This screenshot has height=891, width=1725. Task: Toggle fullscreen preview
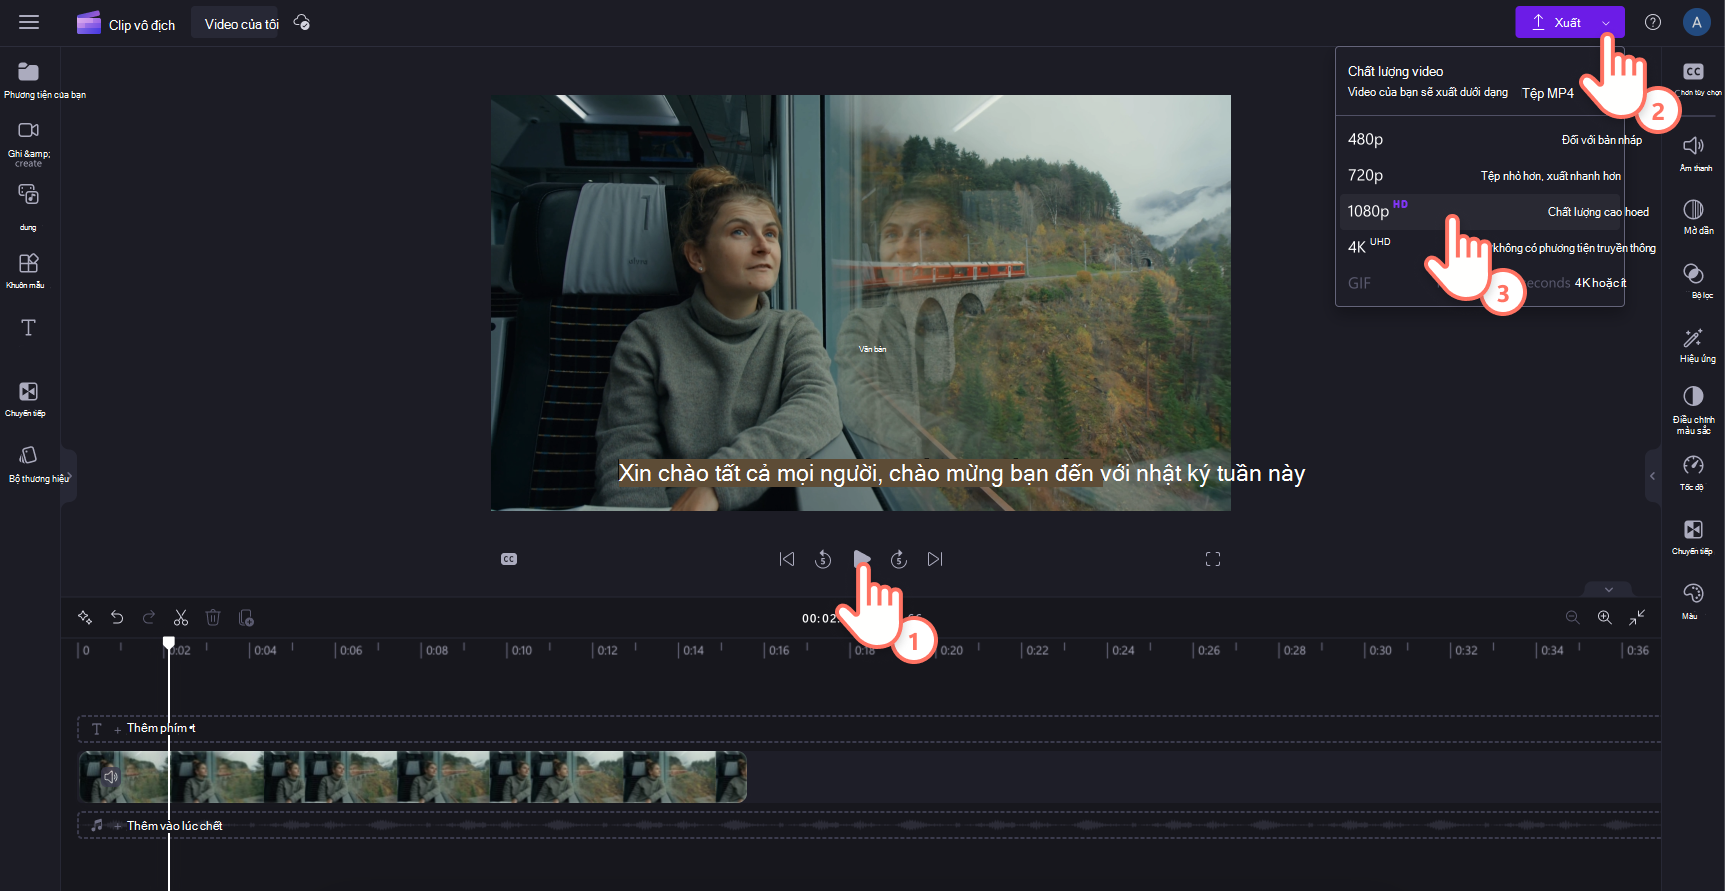(1213, 559)
